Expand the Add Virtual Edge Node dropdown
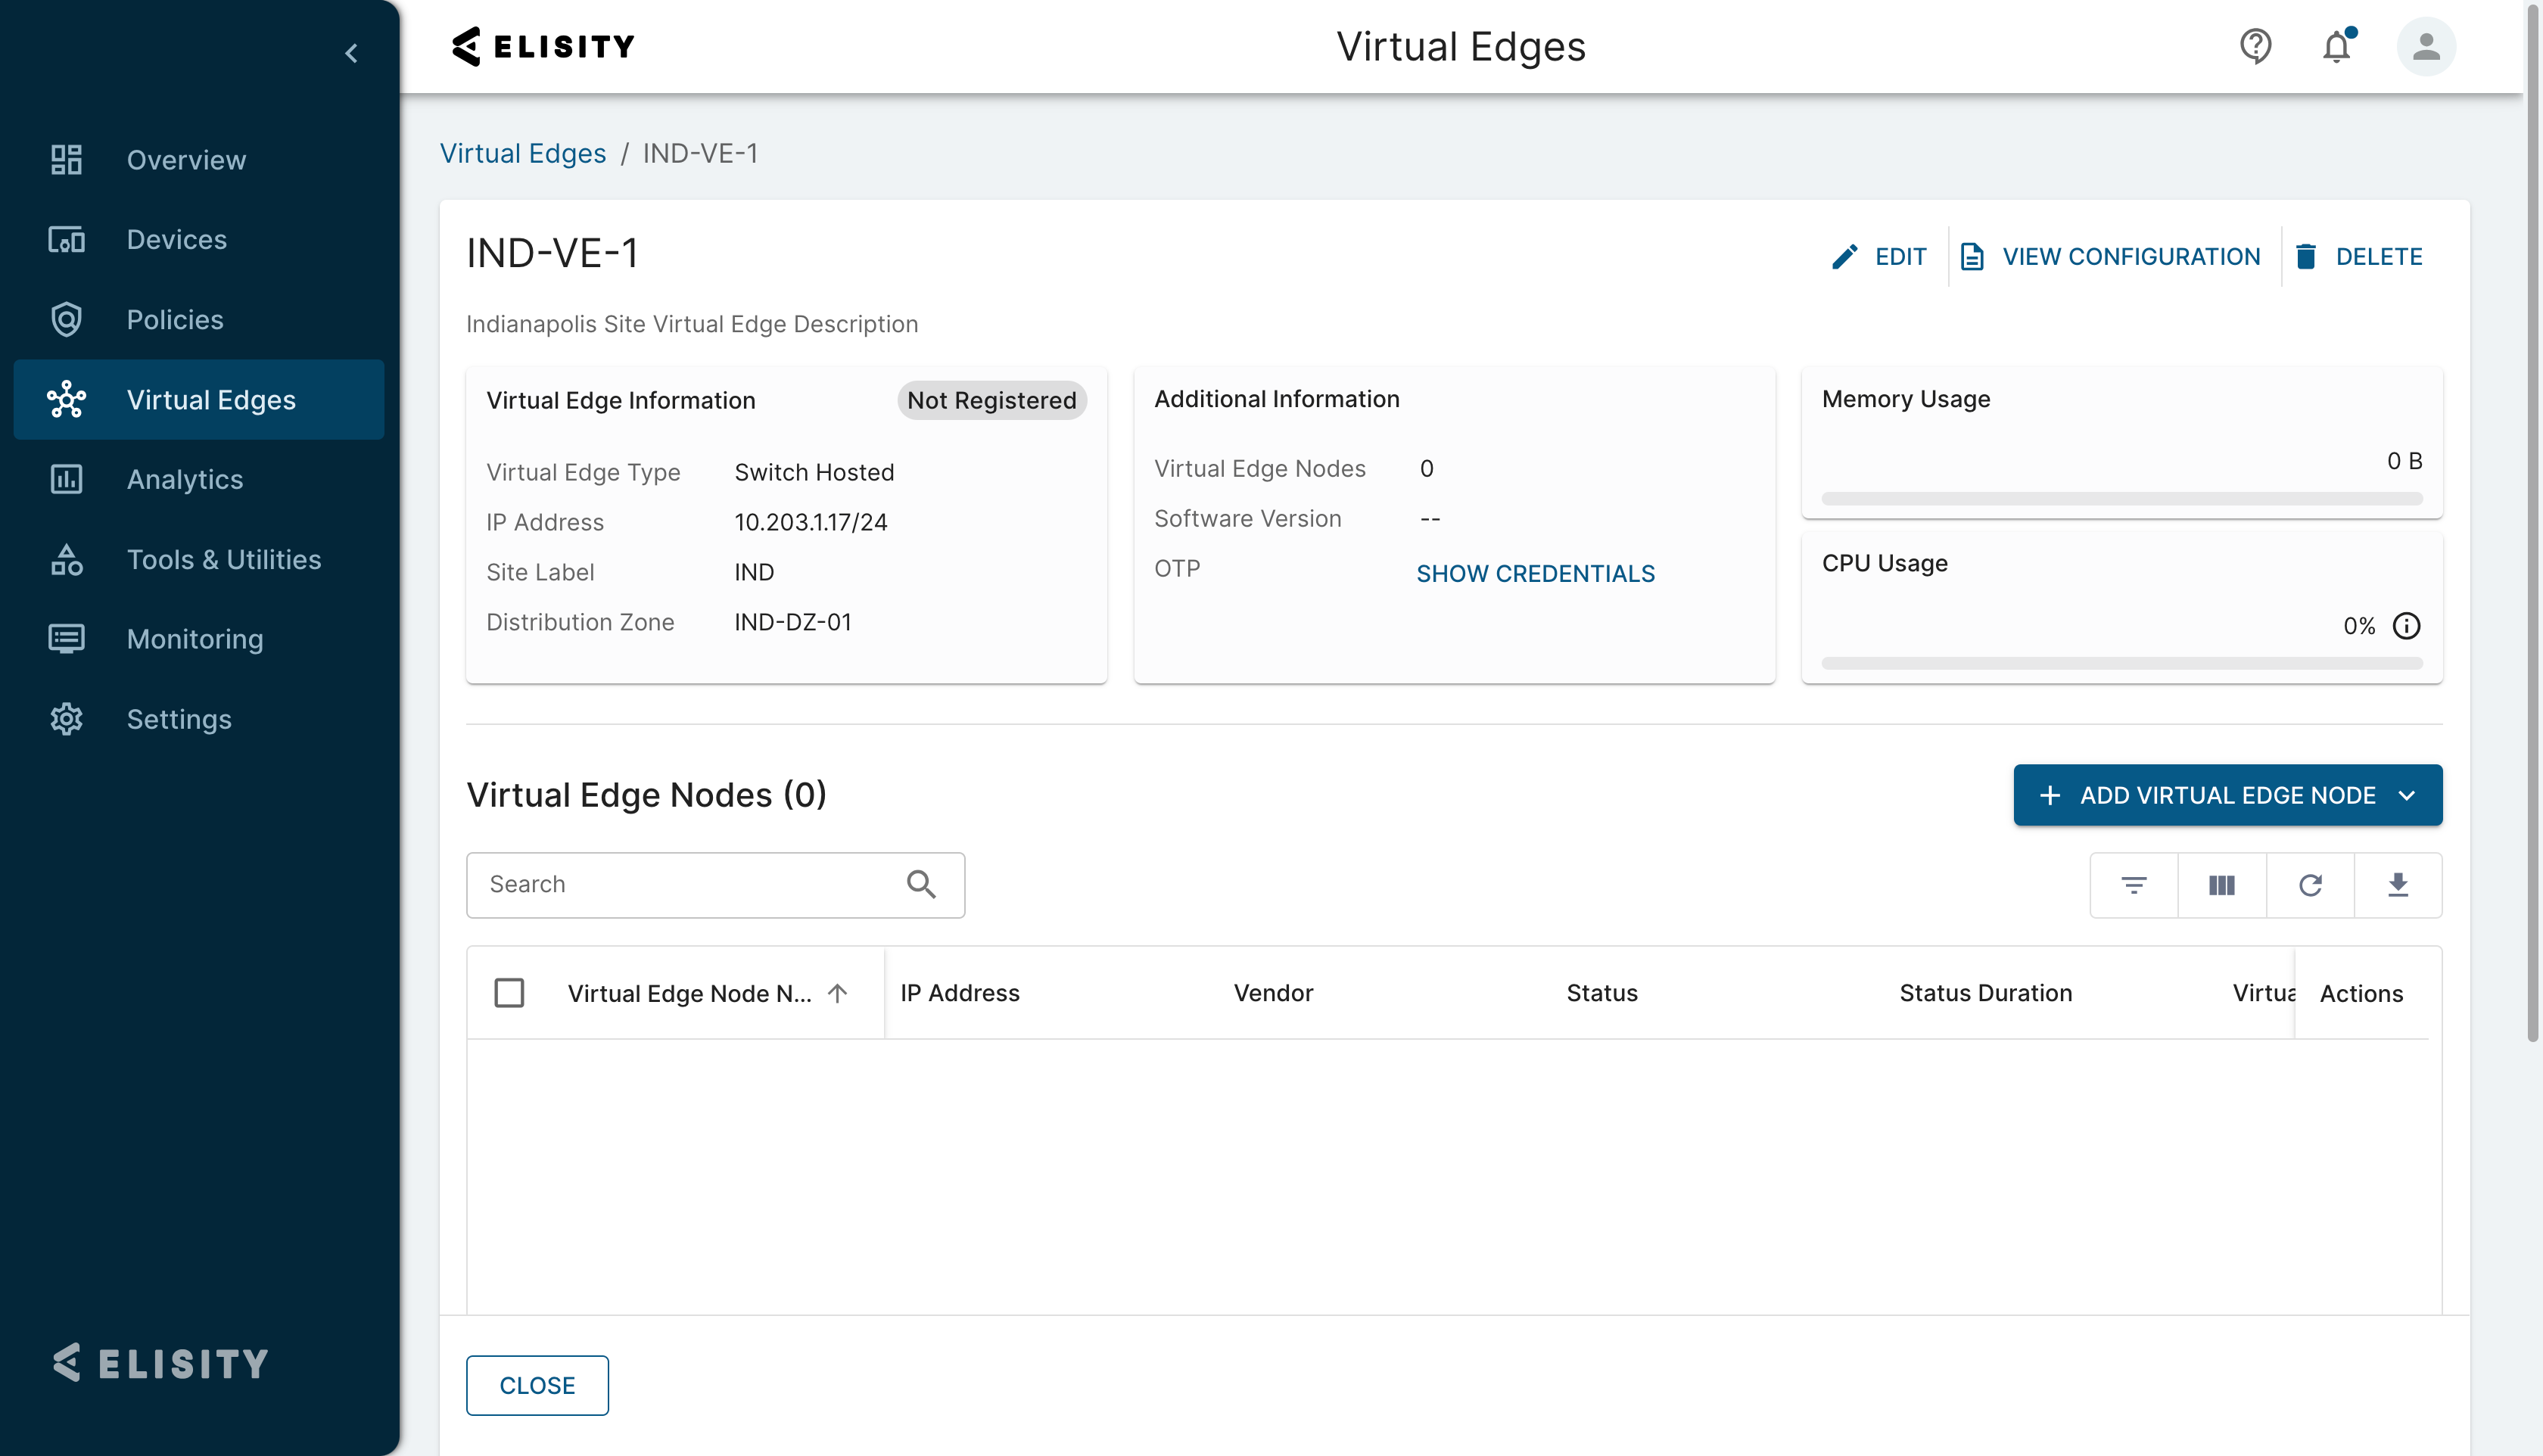The image size is (2543, 1456). pyautogui.click(x=2406, y=795)
